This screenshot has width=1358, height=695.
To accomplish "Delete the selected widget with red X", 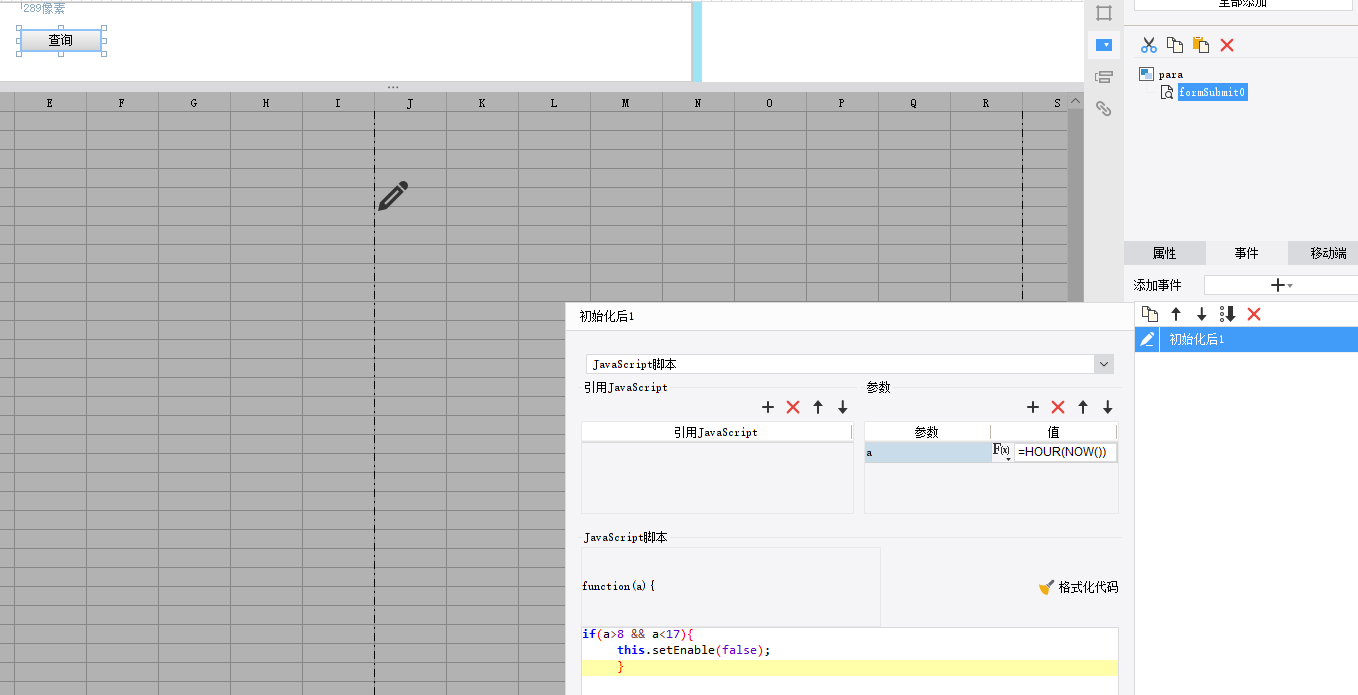I will [x=1227, y=45].
